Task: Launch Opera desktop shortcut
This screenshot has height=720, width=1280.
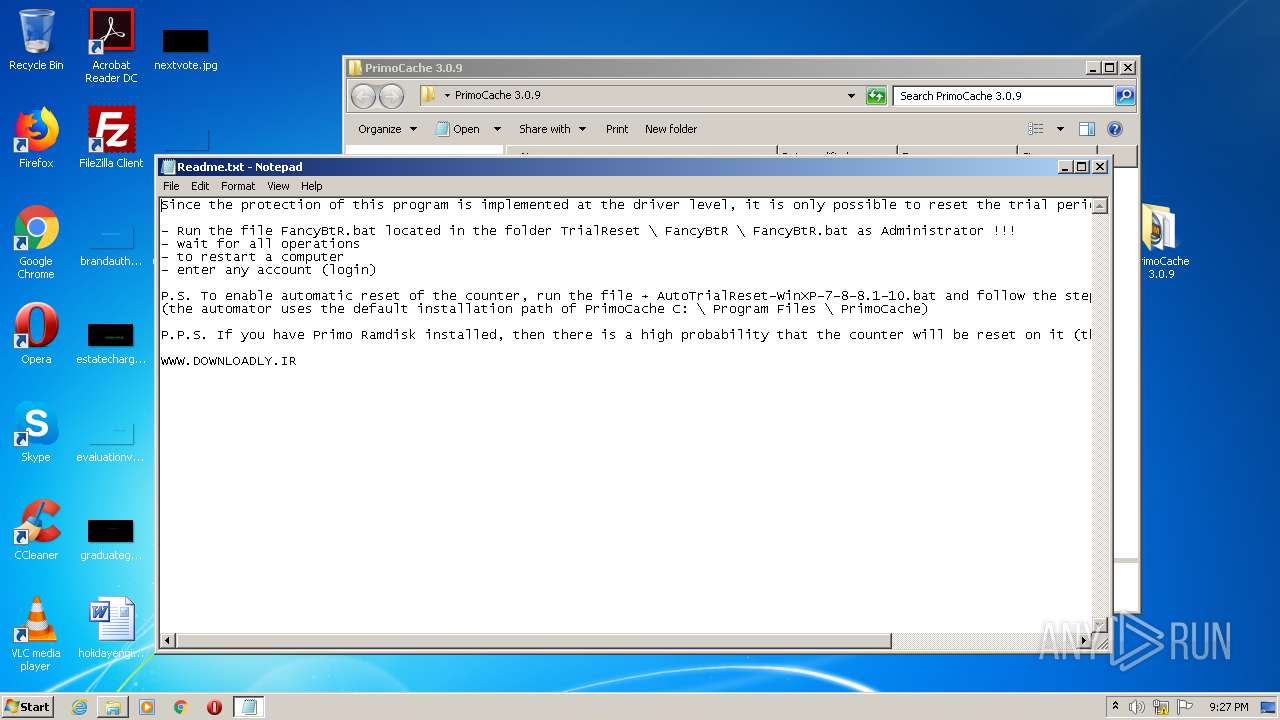Action: coord(36,334)
